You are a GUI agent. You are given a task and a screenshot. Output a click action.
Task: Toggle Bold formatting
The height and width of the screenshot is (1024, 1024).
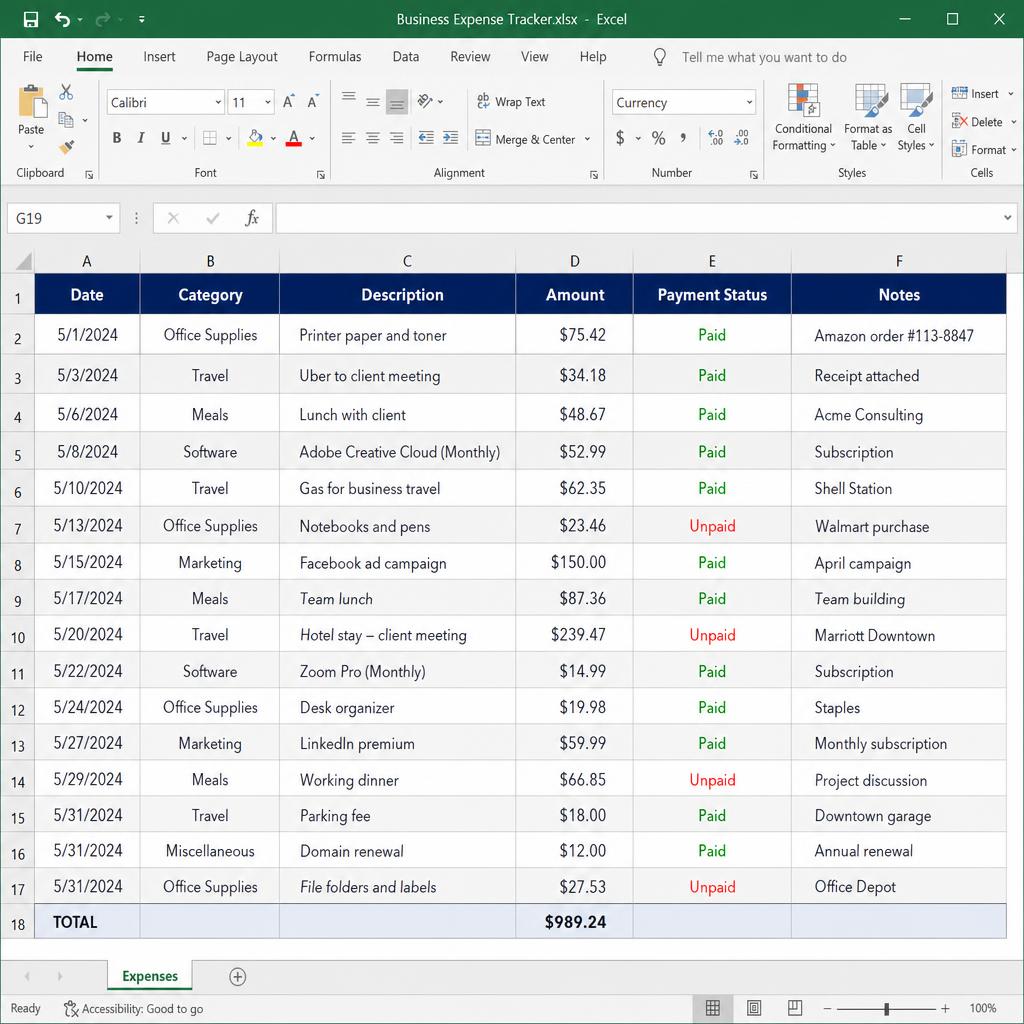click(117, 138)
